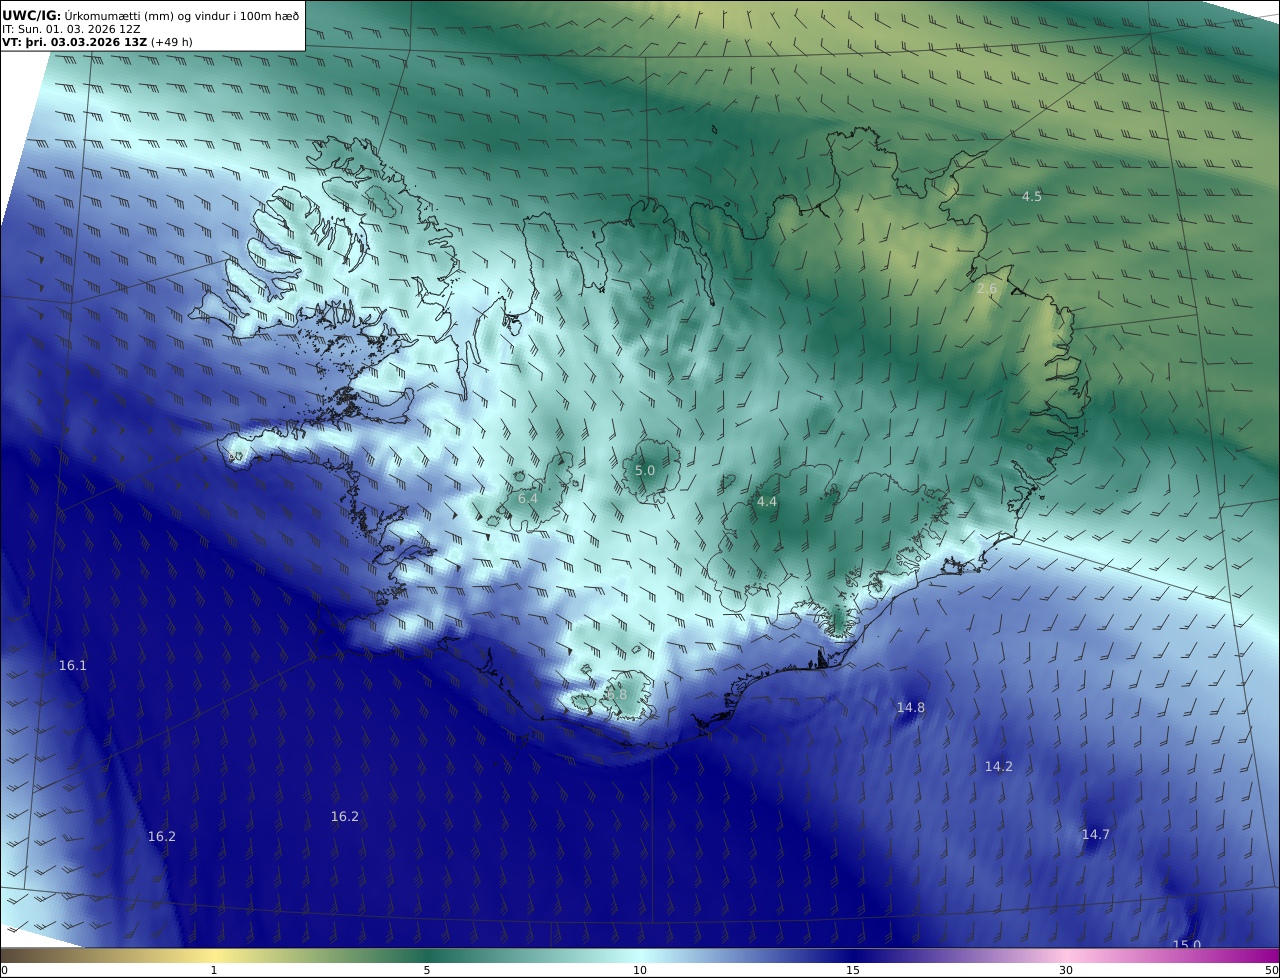Image resolution: width=1280 pixels, height=978 pixels.
Task: Select the 'IT: Sun. 01. 03. 2026 12Z' line
Action: 71,29
